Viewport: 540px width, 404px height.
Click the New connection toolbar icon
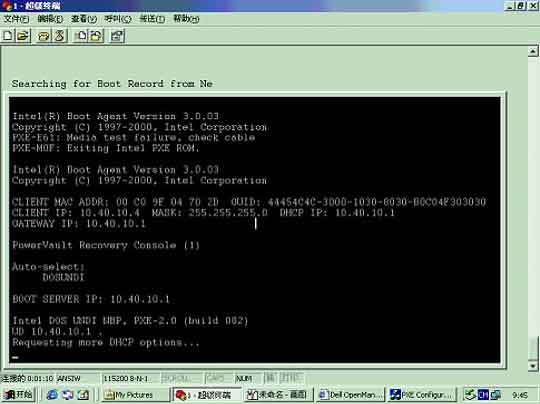pos(8,36)
